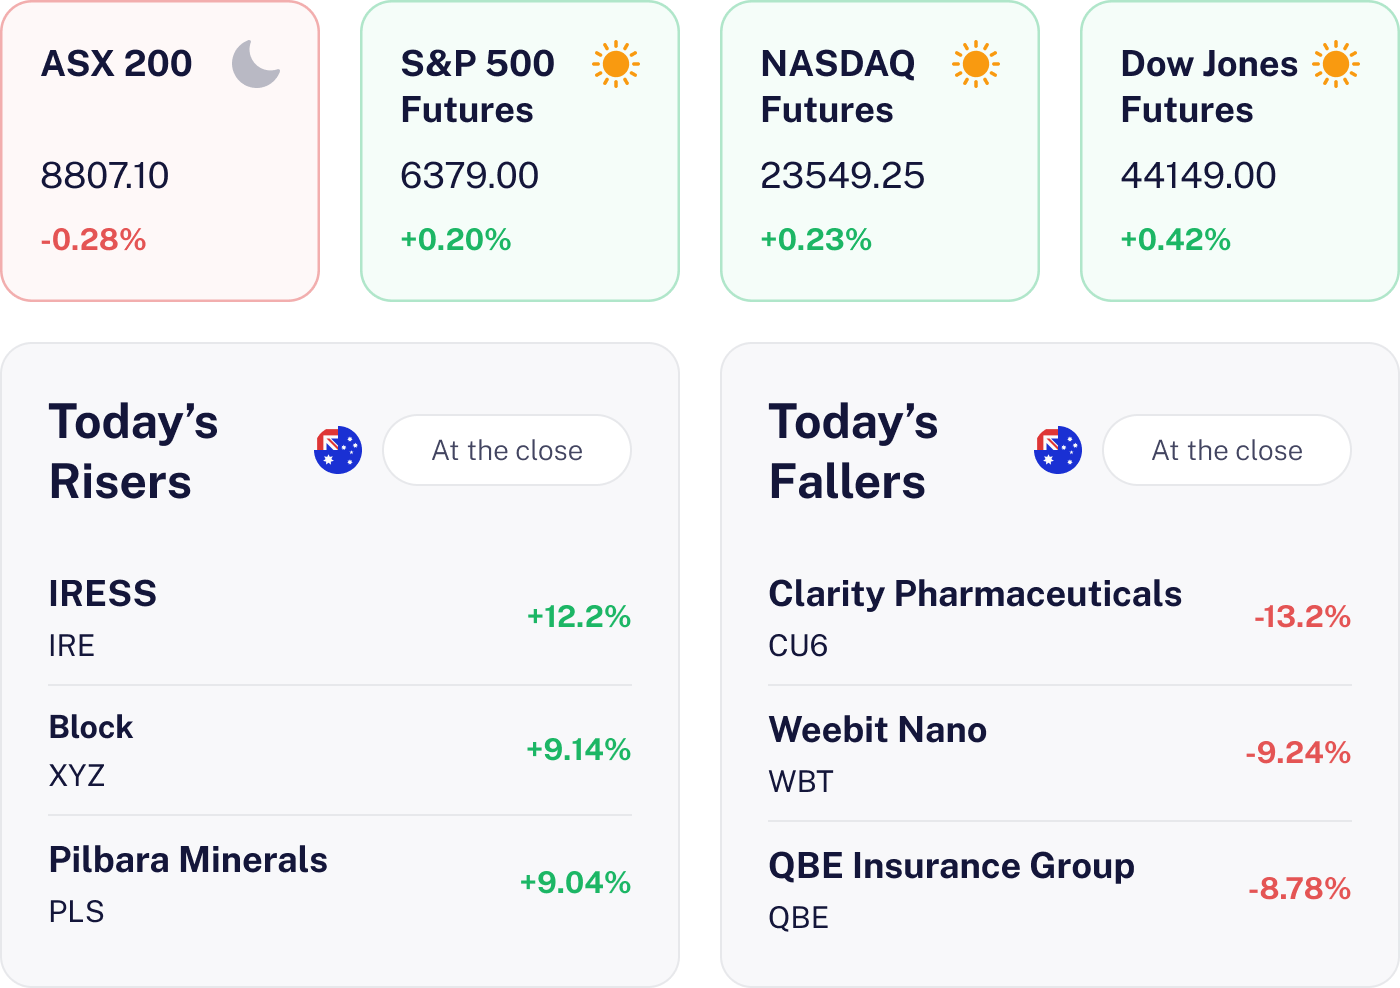This screenshot has width=1400, height=988.
Task: Open Pilbara Minerals stock listing
Action: click(x=340, y=883)
